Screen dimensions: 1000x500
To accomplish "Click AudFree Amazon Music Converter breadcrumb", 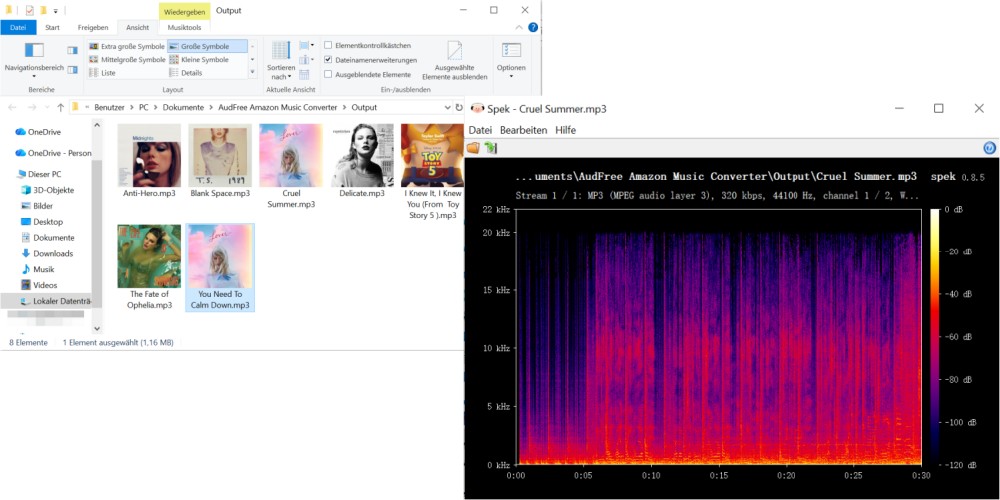I will tap(277, 107).
